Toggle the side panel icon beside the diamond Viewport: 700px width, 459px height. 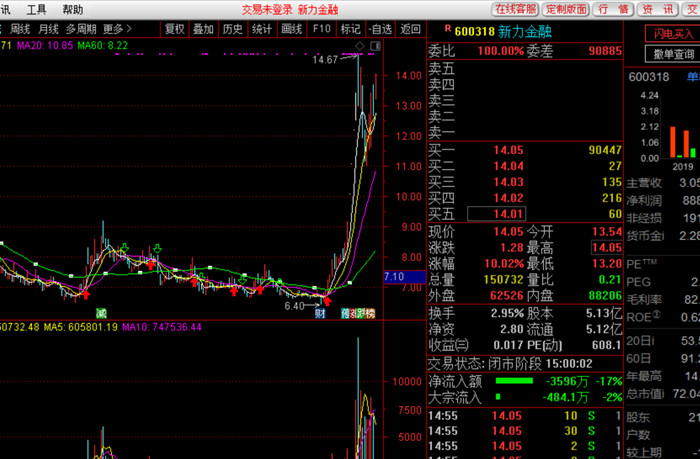(375, 46)
